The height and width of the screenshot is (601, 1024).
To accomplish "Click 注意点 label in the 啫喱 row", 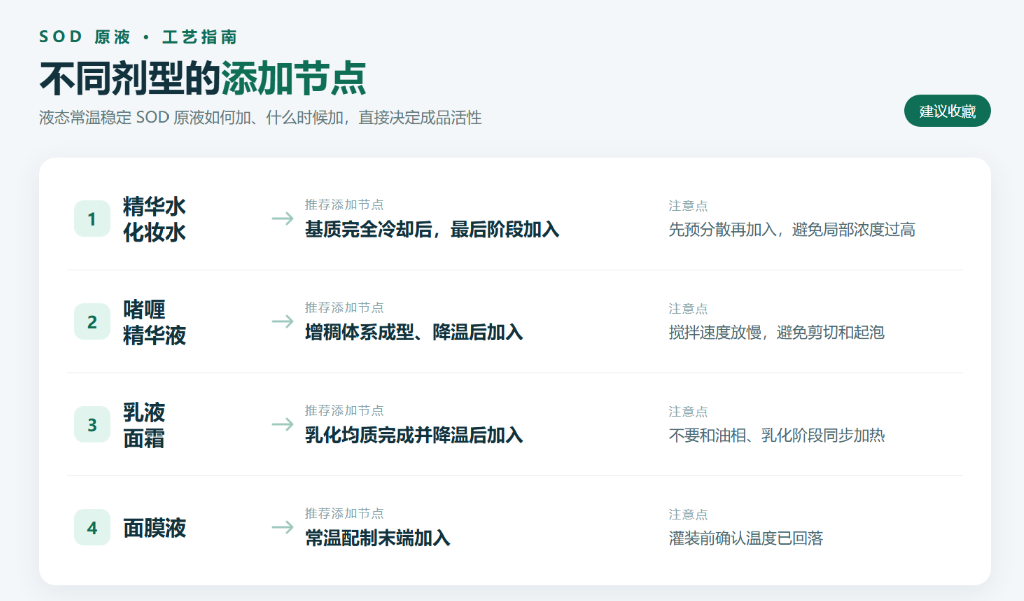I will [688, 308].
